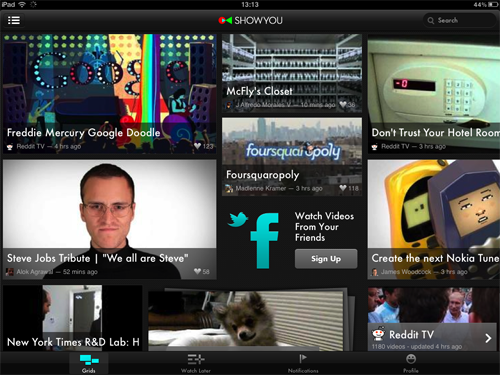Open the list menu icon at top left

pyautogui.click(x=14, y=20)
